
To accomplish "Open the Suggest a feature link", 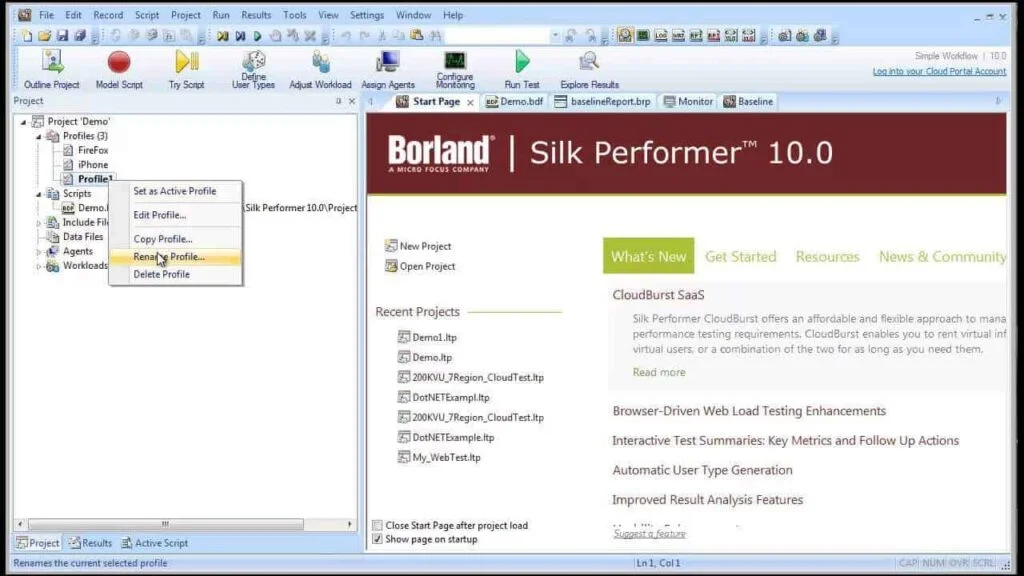I will [x=649, y=534].
